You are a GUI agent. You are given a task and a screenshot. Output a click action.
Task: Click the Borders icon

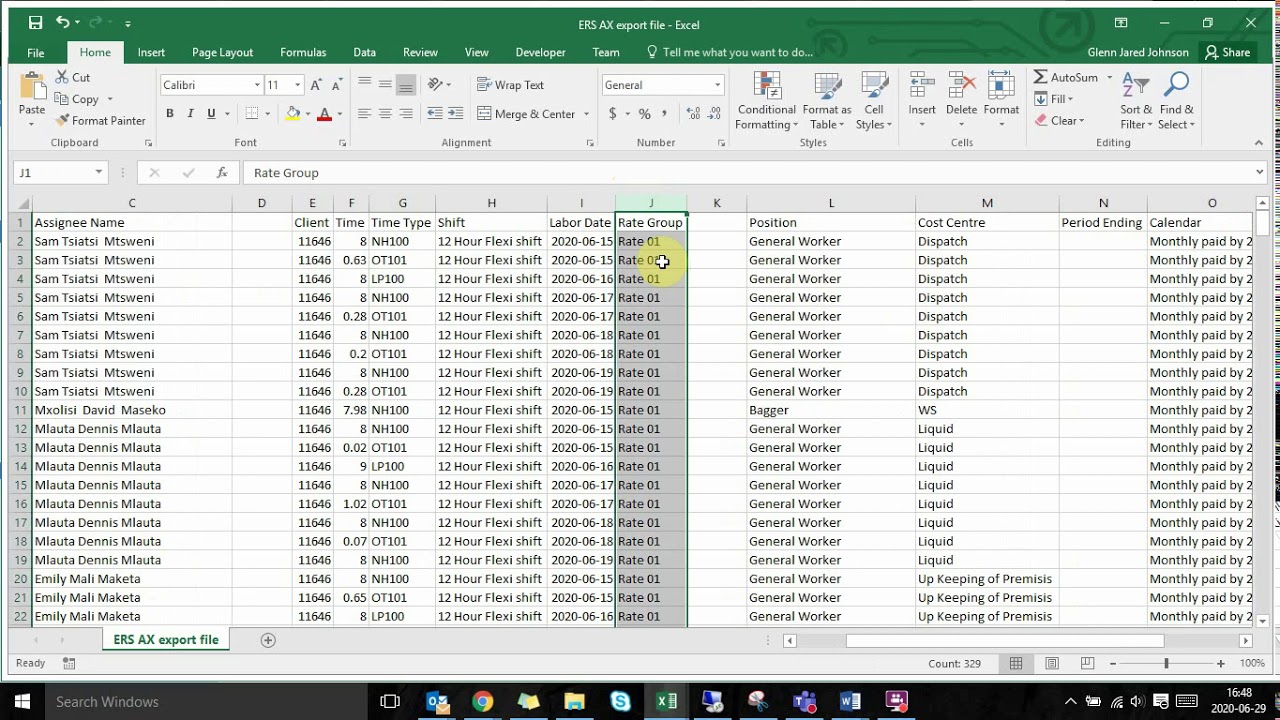coord(252,114)
